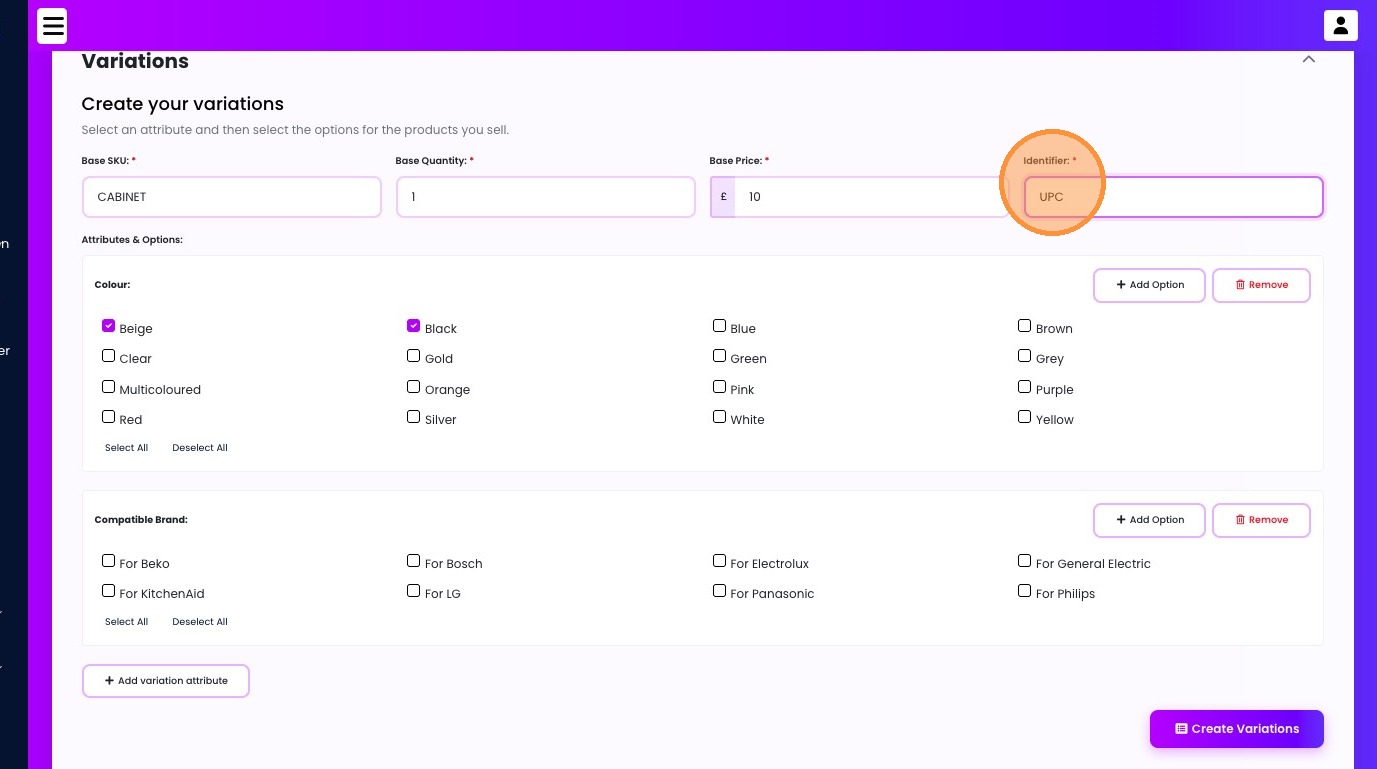This screenshot has width=1377, height=769.
Task: Click Add variation attribute plus button
Action: pyautogui.click(x=166, y=681)
